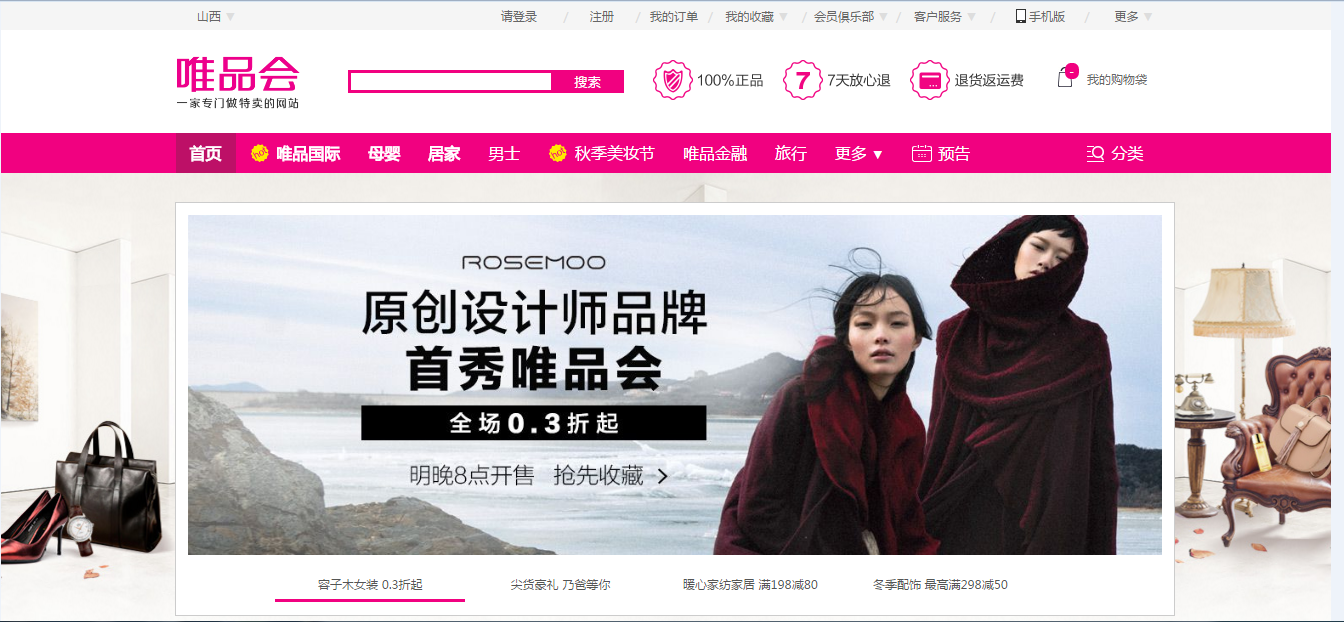Open the 母婴 navigation tab
This screenshot has height=622, width=1344.
tap(384, 154)
